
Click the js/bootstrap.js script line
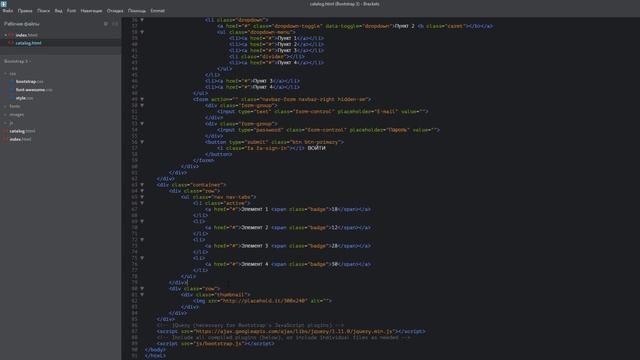pos(216,344)
